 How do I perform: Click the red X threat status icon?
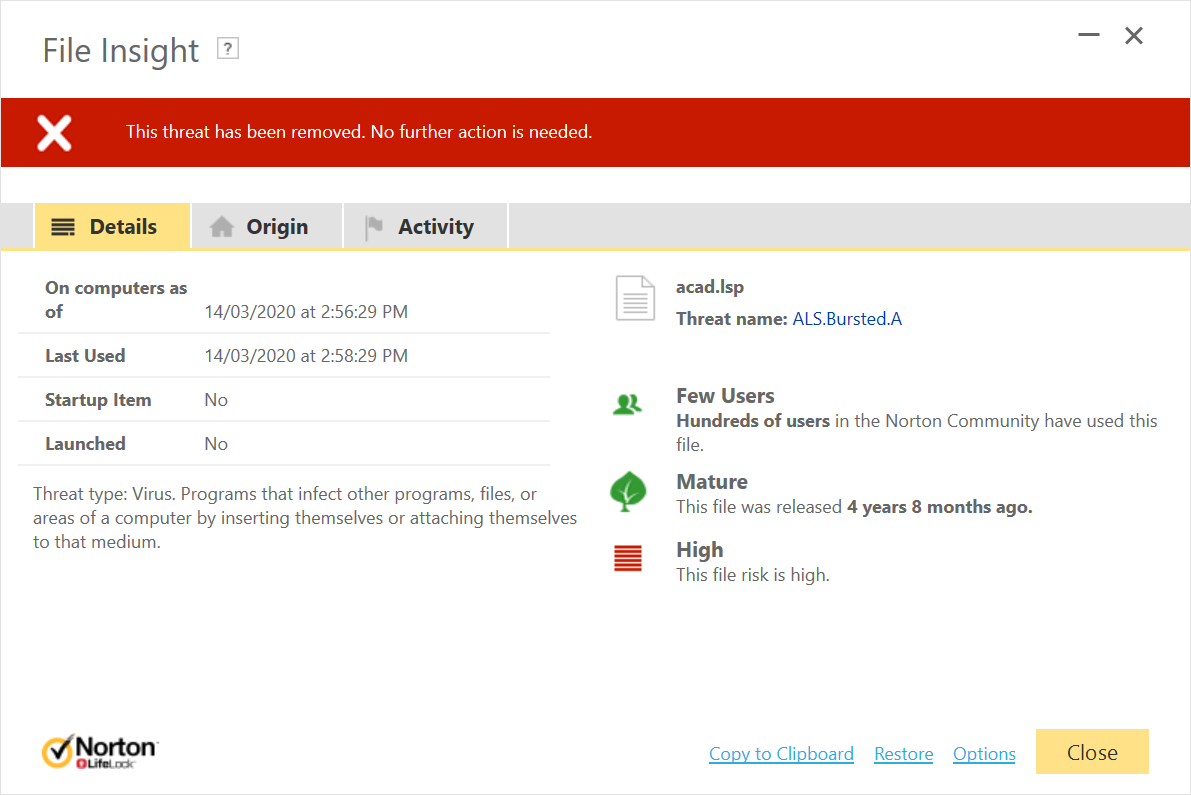pos(54,132)
